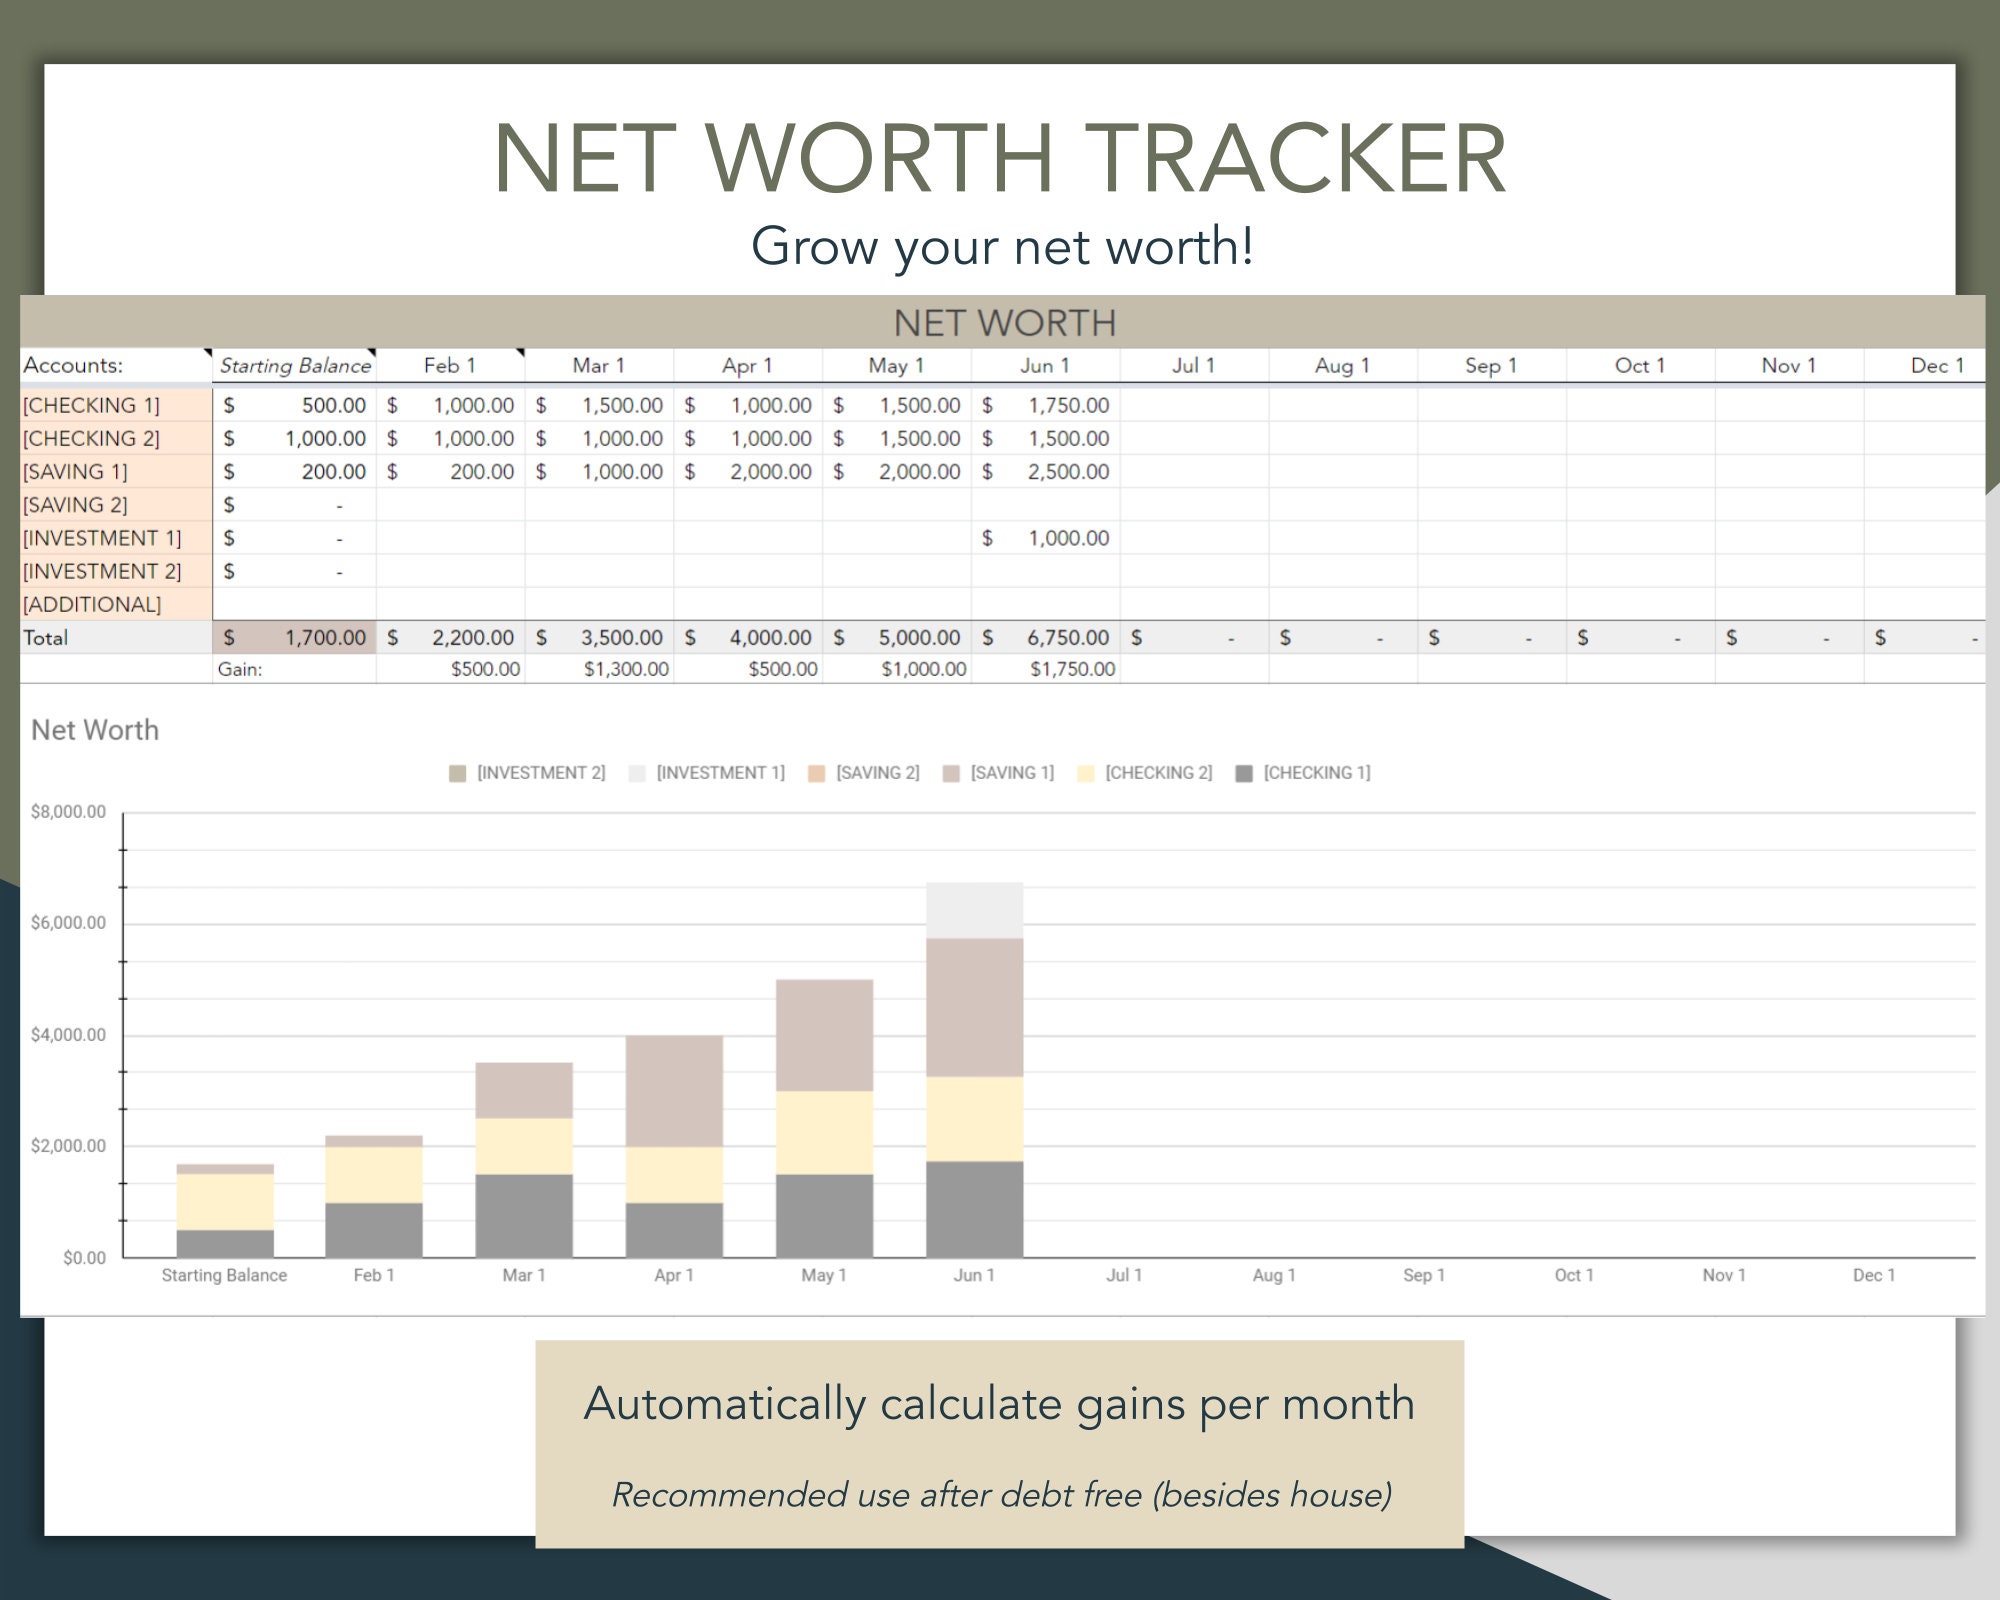Click the Oct 1 column header
This screenshot has width=2000, height=1600.
(1640, 365)
